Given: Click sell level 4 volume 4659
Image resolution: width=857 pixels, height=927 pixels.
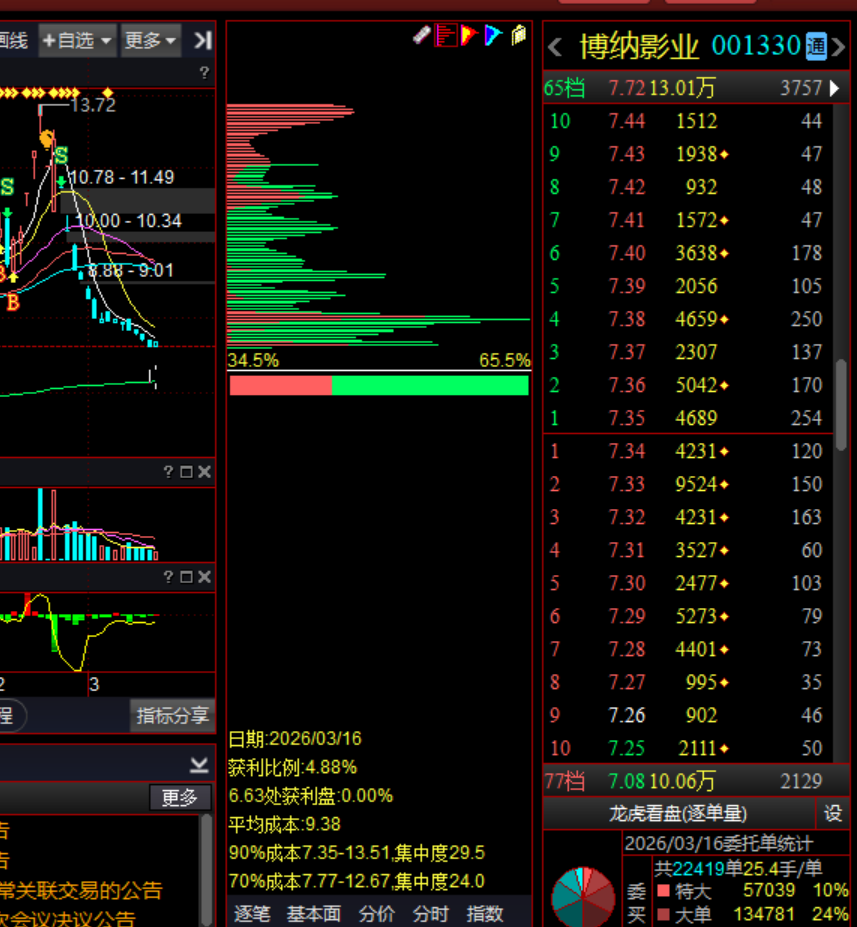Looking at the screenshot, I should 696,319.
